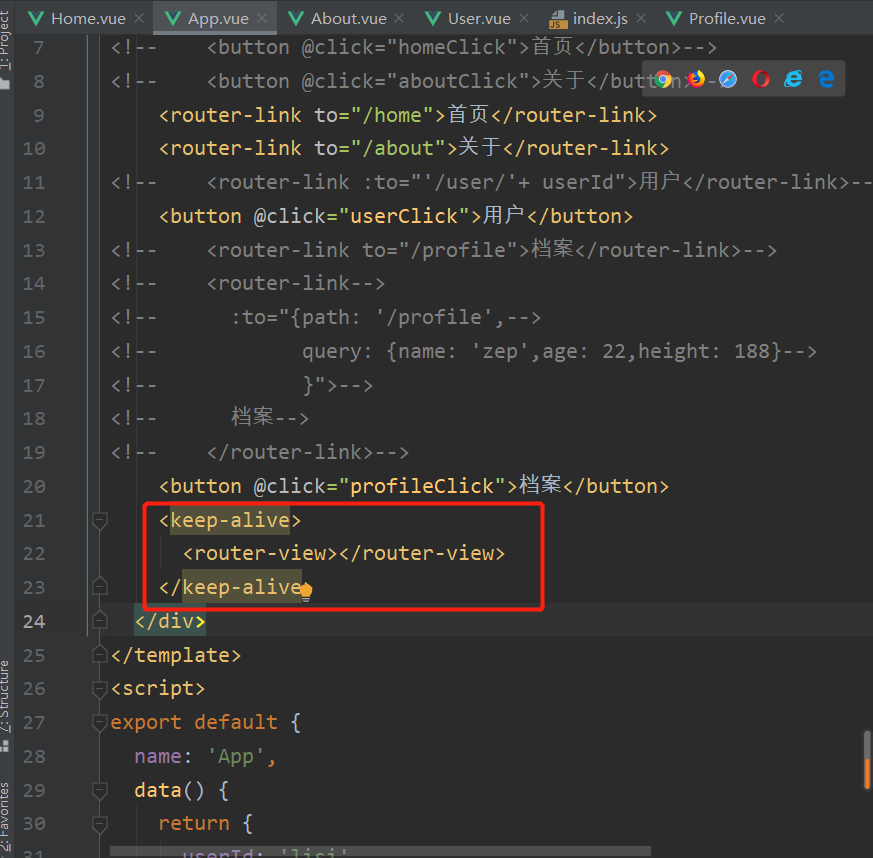This screenshot has width=873, height=858.
Task: Click the script tag on line 26
Action: (x=158, y=689)
